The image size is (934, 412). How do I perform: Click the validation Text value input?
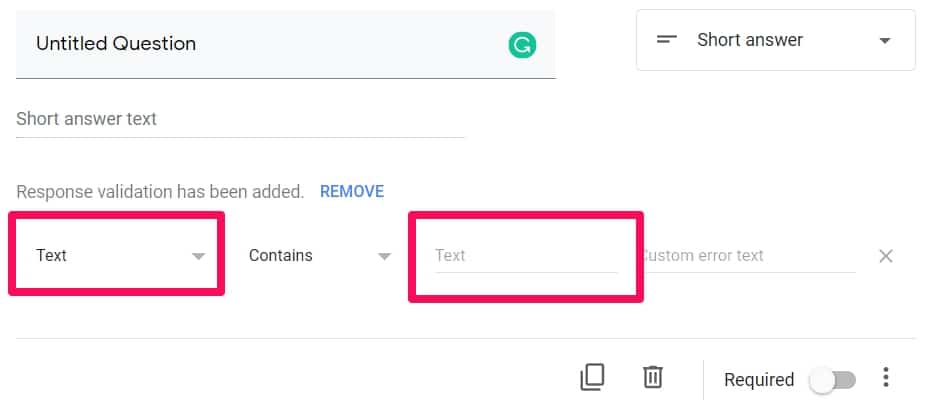coord(527,256)
